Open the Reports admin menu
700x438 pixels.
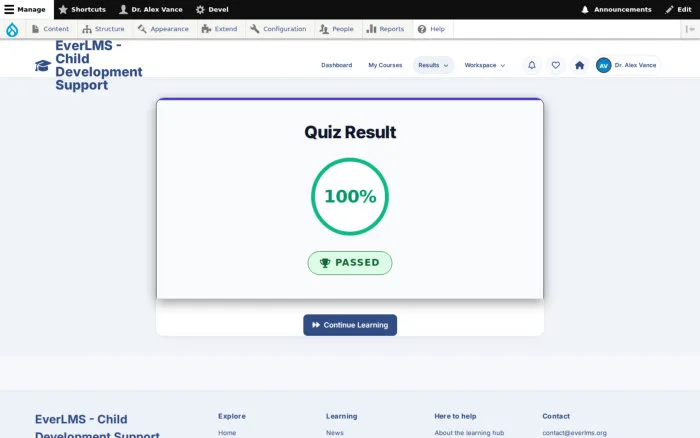click(x=385, y=29)
